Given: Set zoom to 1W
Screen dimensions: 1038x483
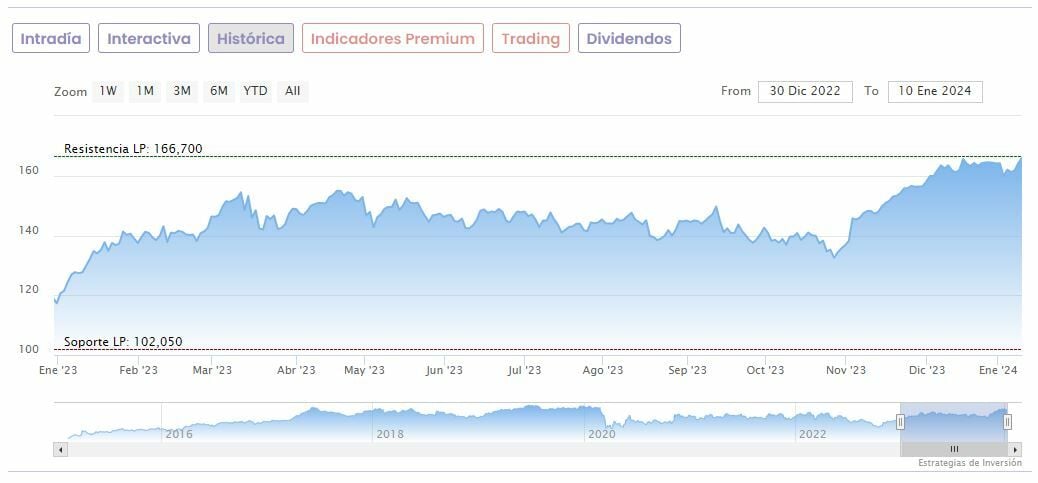Looking at the screenshot, I should point(108,91).
